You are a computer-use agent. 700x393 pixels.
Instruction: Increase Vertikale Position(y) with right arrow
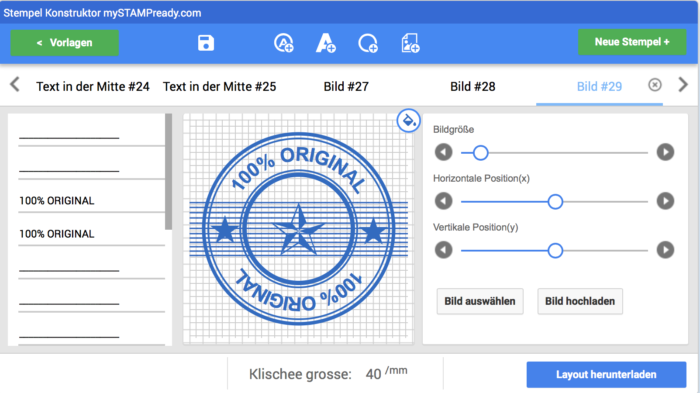click(x=665, y=250)
